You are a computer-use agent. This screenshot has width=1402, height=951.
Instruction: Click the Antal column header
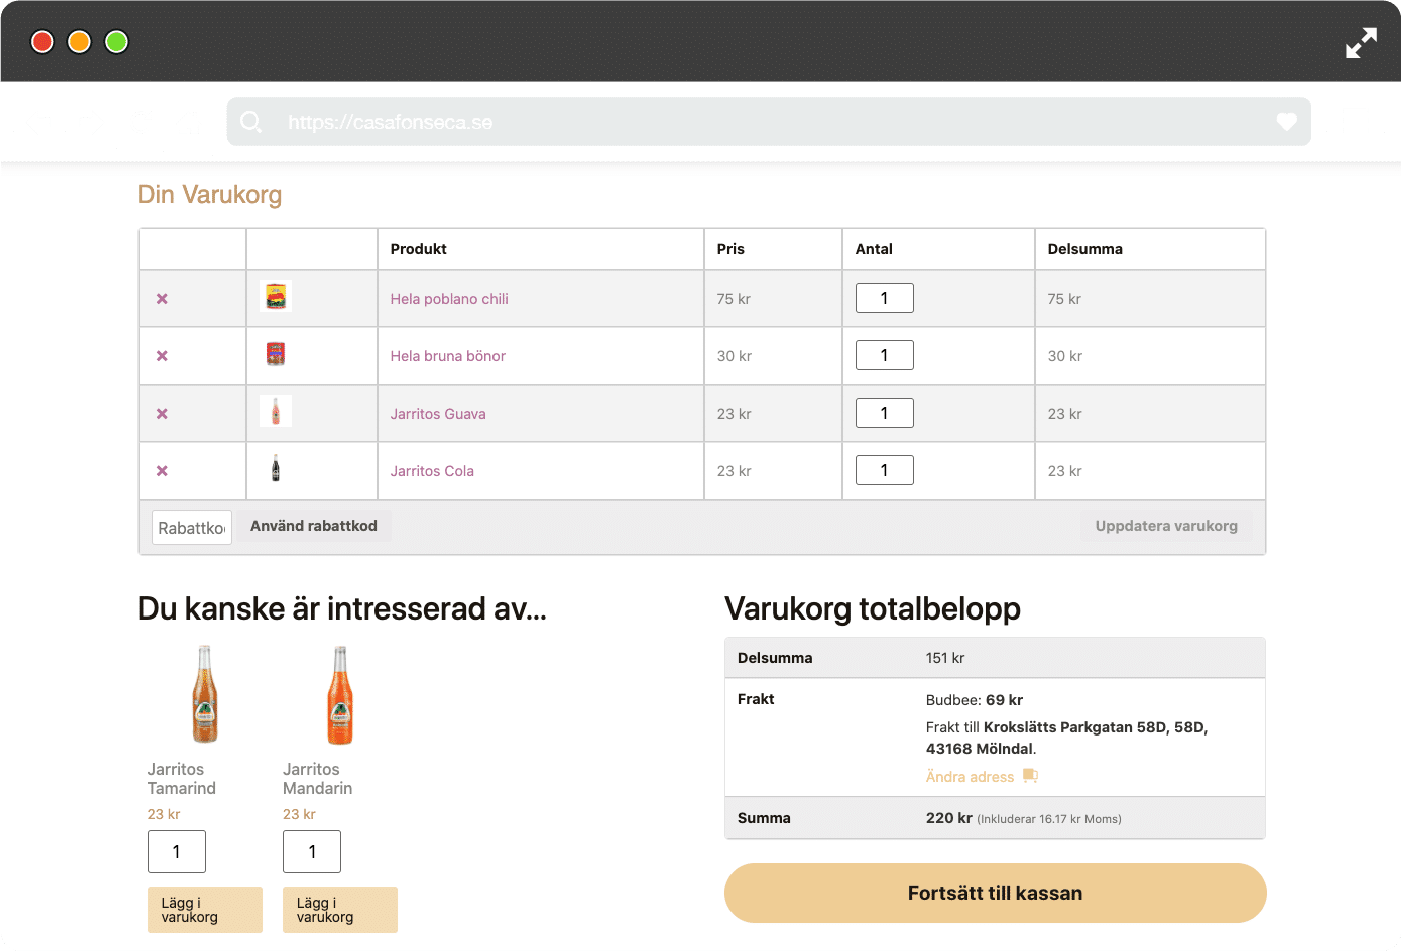click(874, 249)
